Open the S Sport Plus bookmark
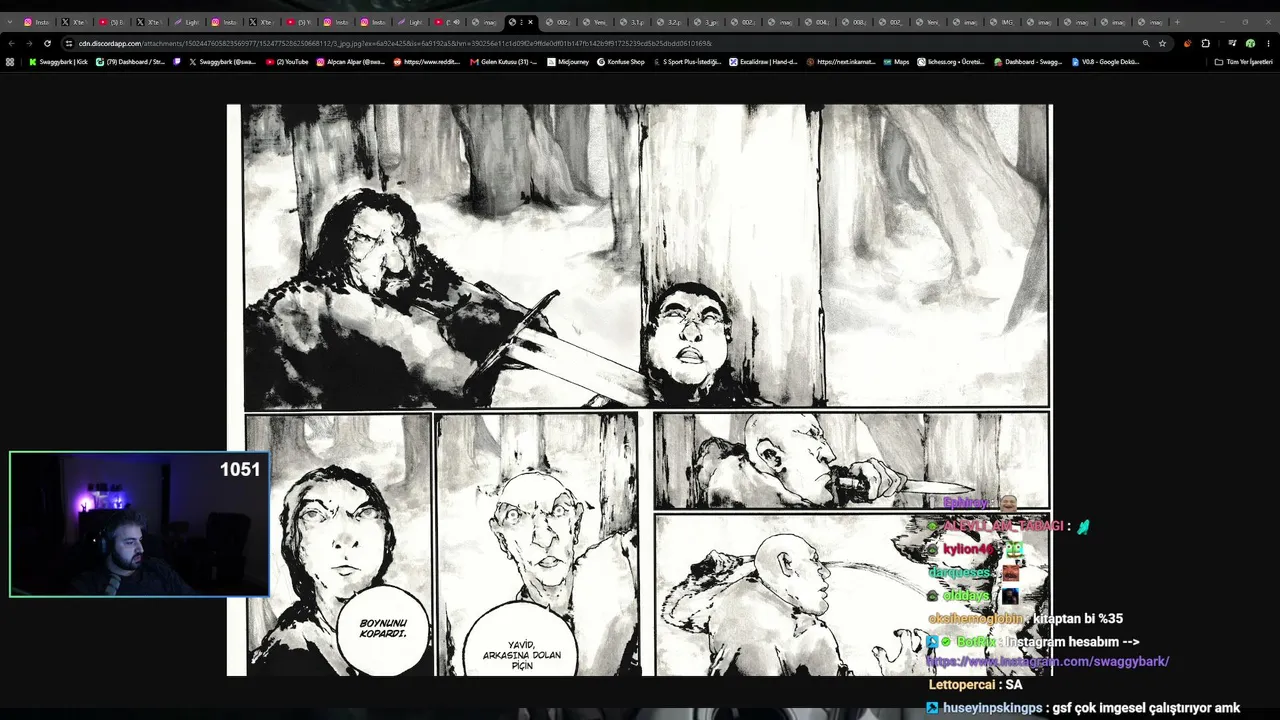This screenshot has width=1280, height=720. 687,62
